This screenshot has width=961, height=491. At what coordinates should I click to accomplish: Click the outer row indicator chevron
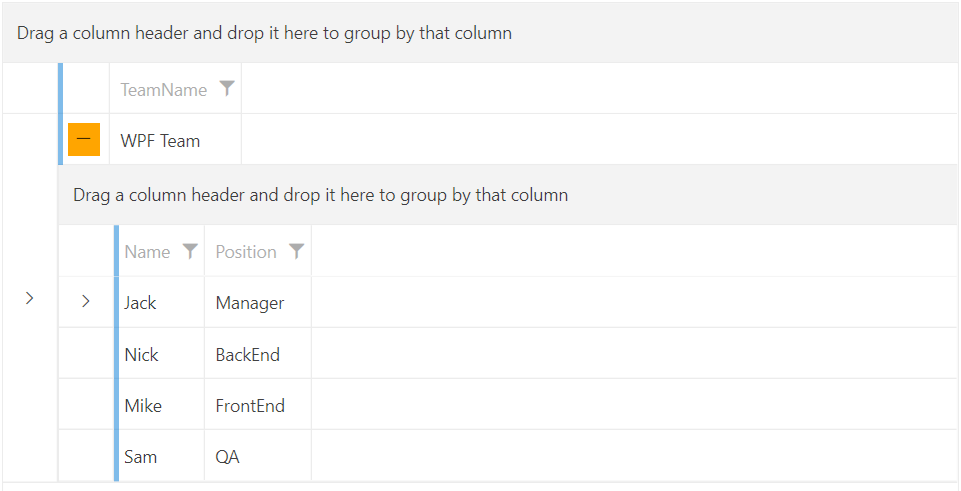click(x=30, y=298)
